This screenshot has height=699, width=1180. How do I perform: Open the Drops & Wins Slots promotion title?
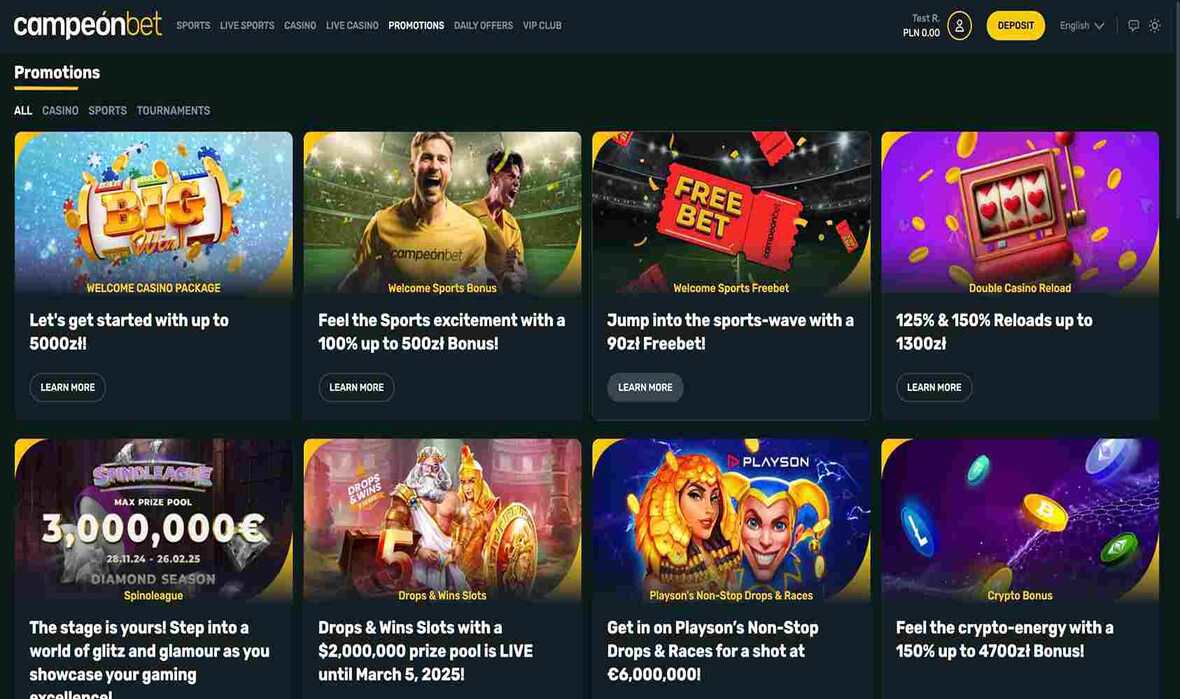(425, 651)
